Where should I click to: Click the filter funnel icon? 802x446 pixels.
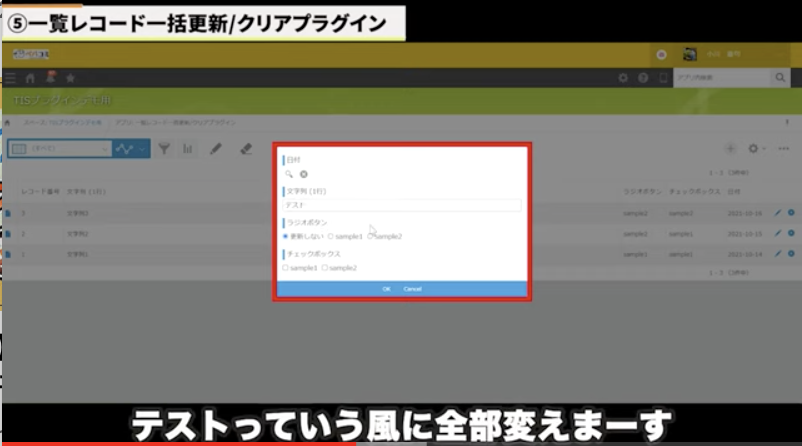tap(164, 148)
